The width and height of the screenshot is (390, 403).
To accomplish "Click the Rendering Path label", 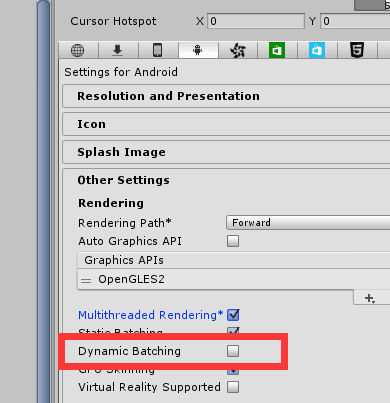I will click(x=124, y=223).
